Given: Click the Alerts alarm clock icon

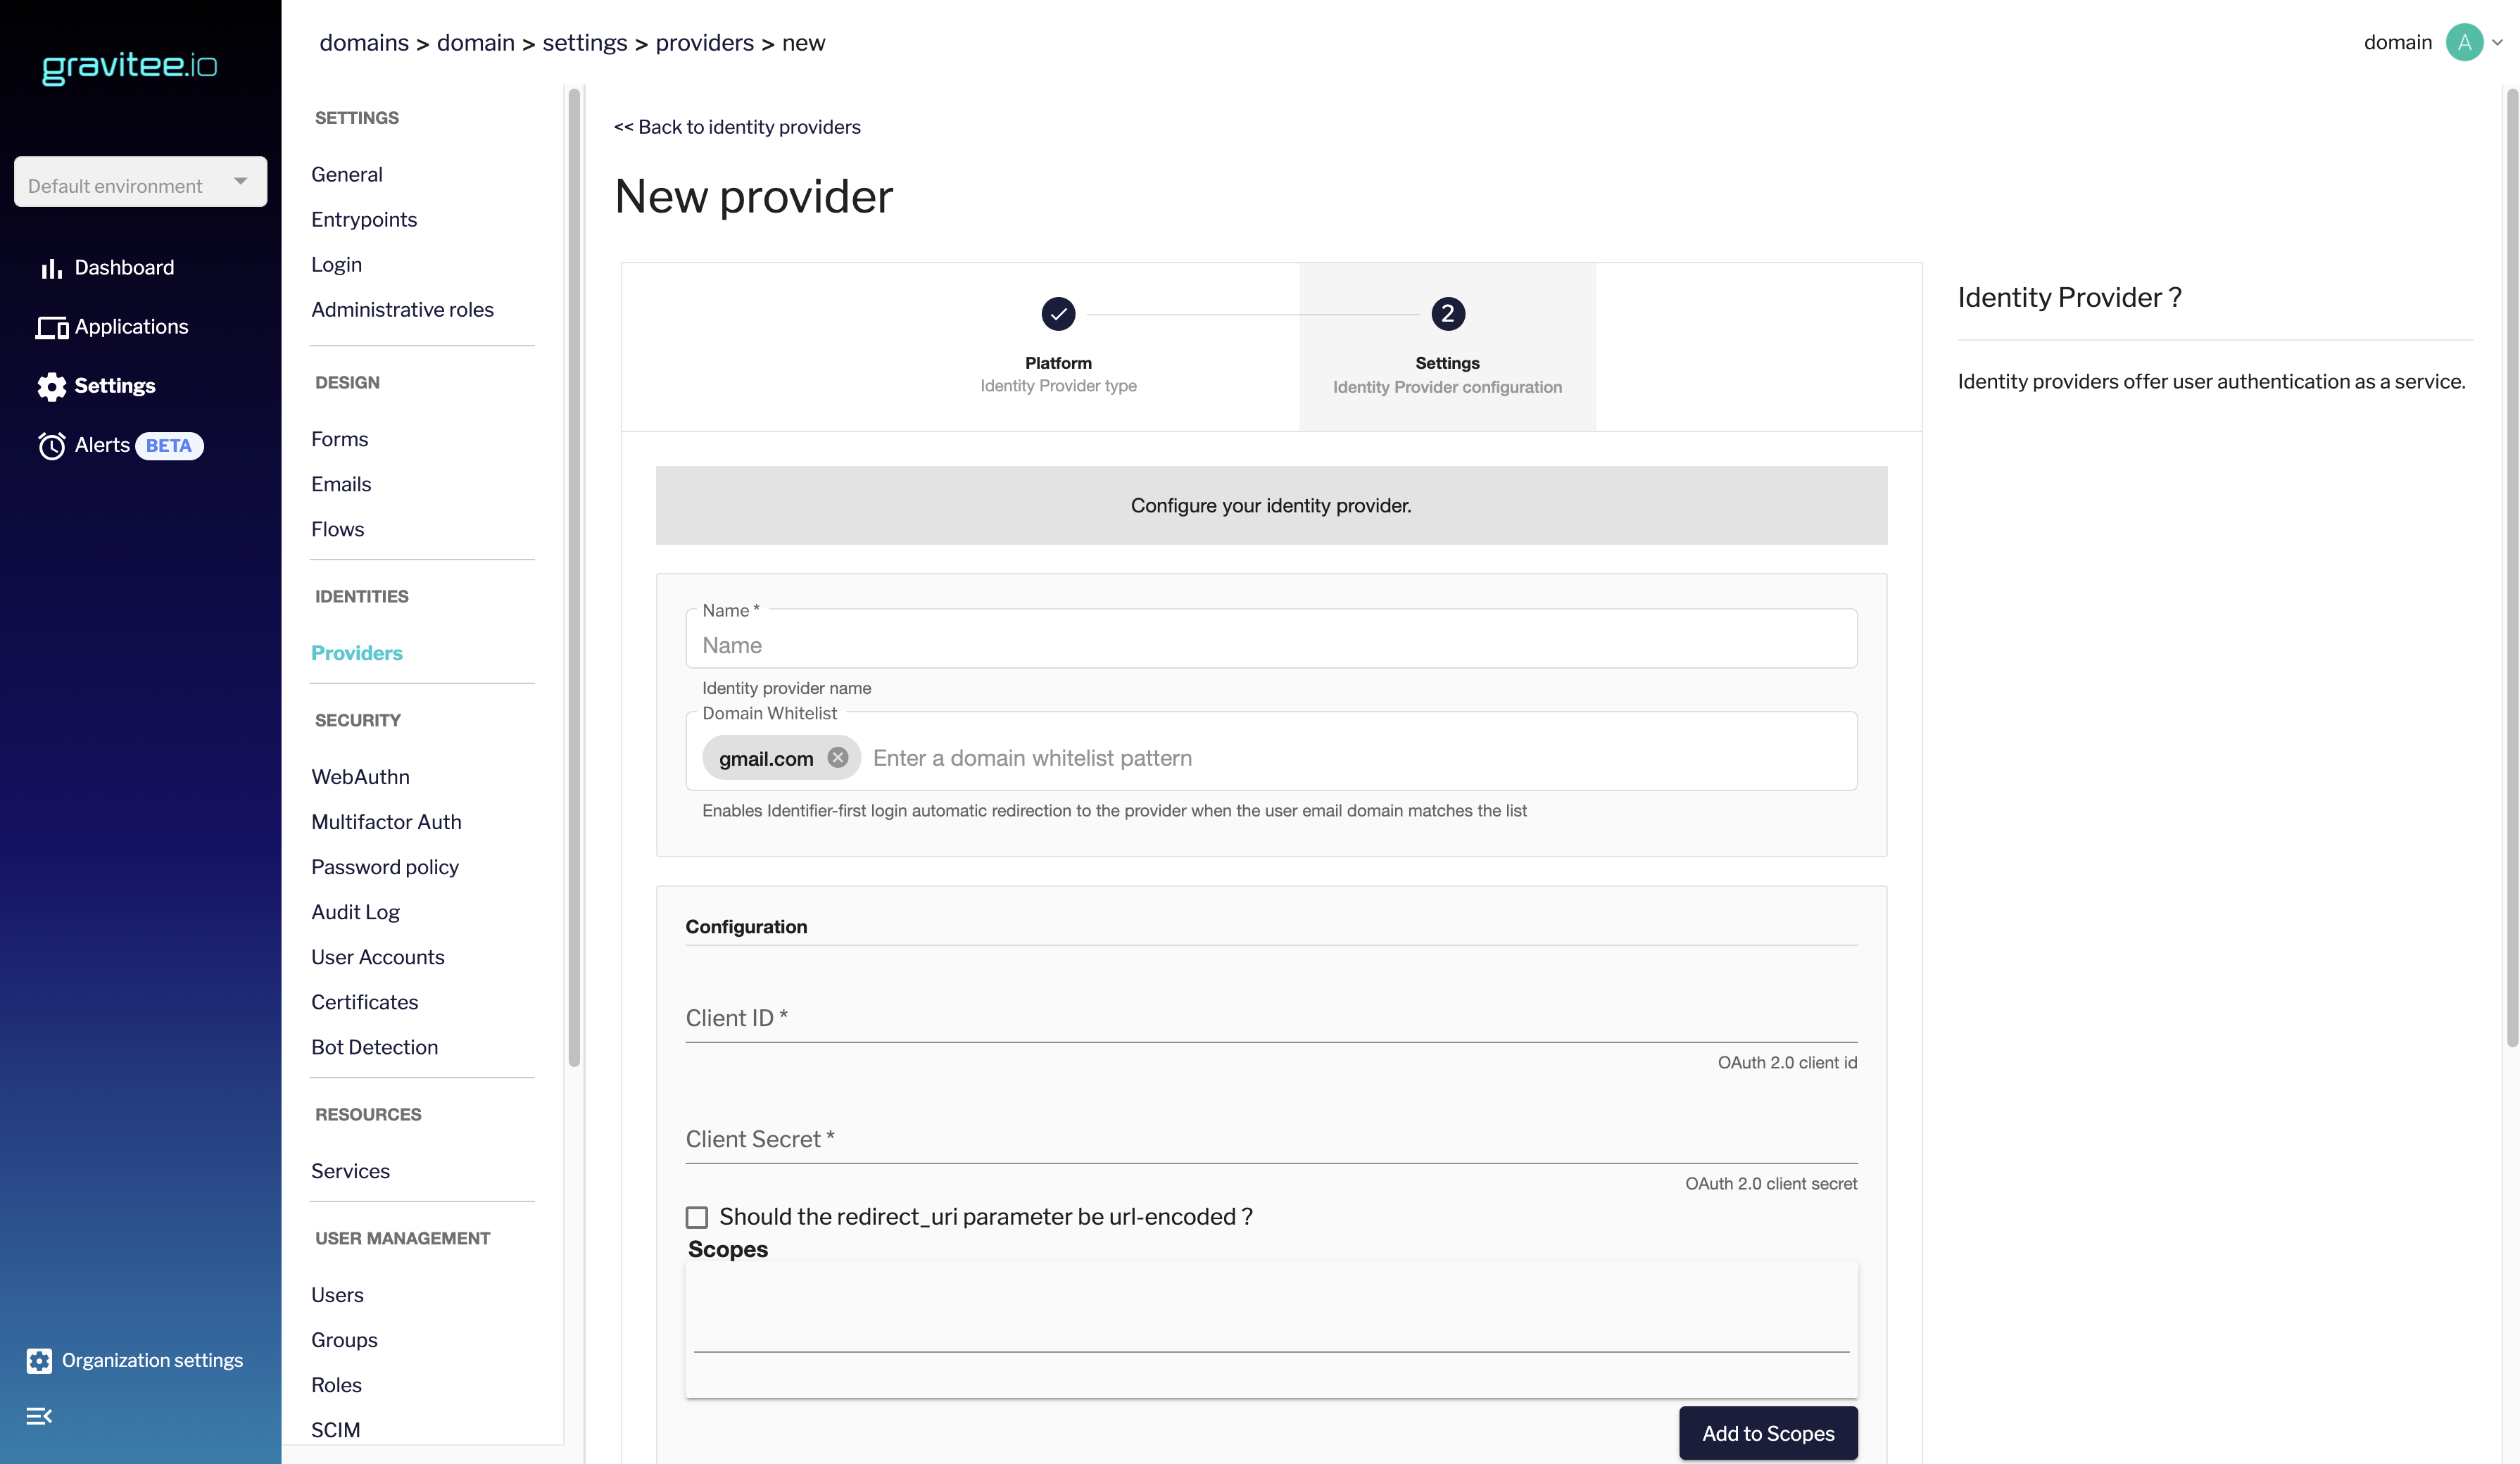Looking at the screenshot, I should click(x=51, y=446).
